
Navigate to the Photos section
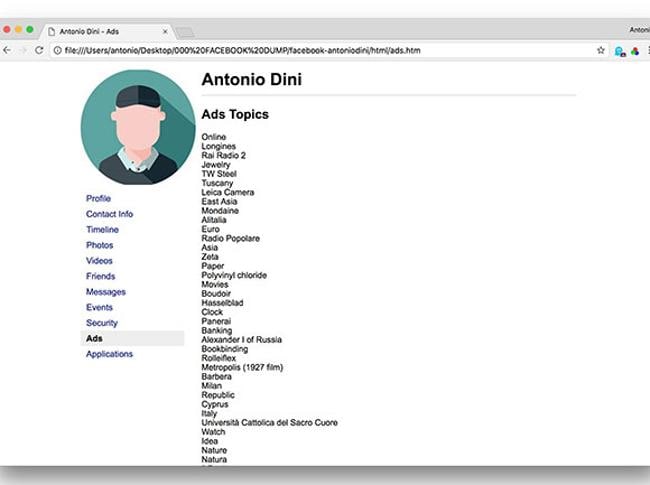pyautogui.click(x=99, y=245)
